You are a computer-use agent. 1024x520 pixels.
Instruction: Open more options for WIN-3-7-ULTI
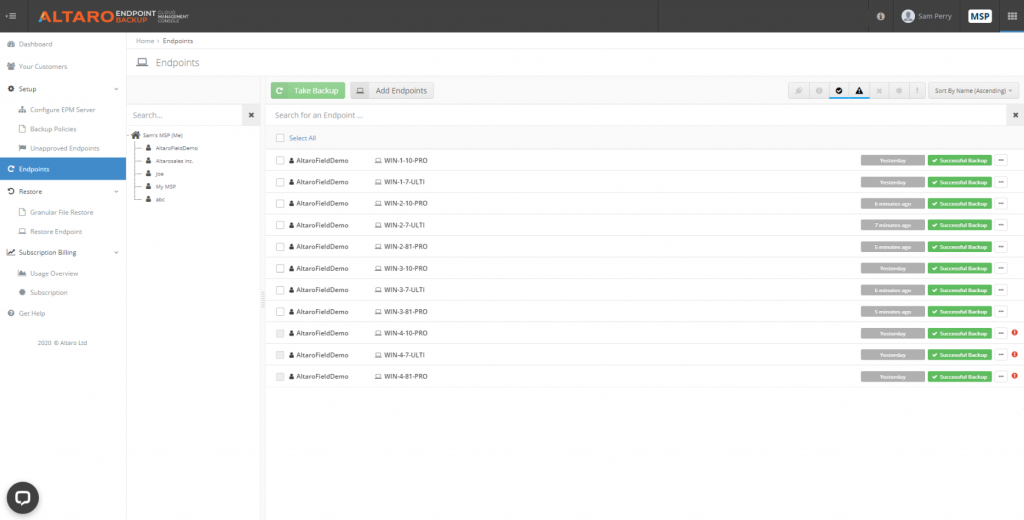click(1001, 290)
